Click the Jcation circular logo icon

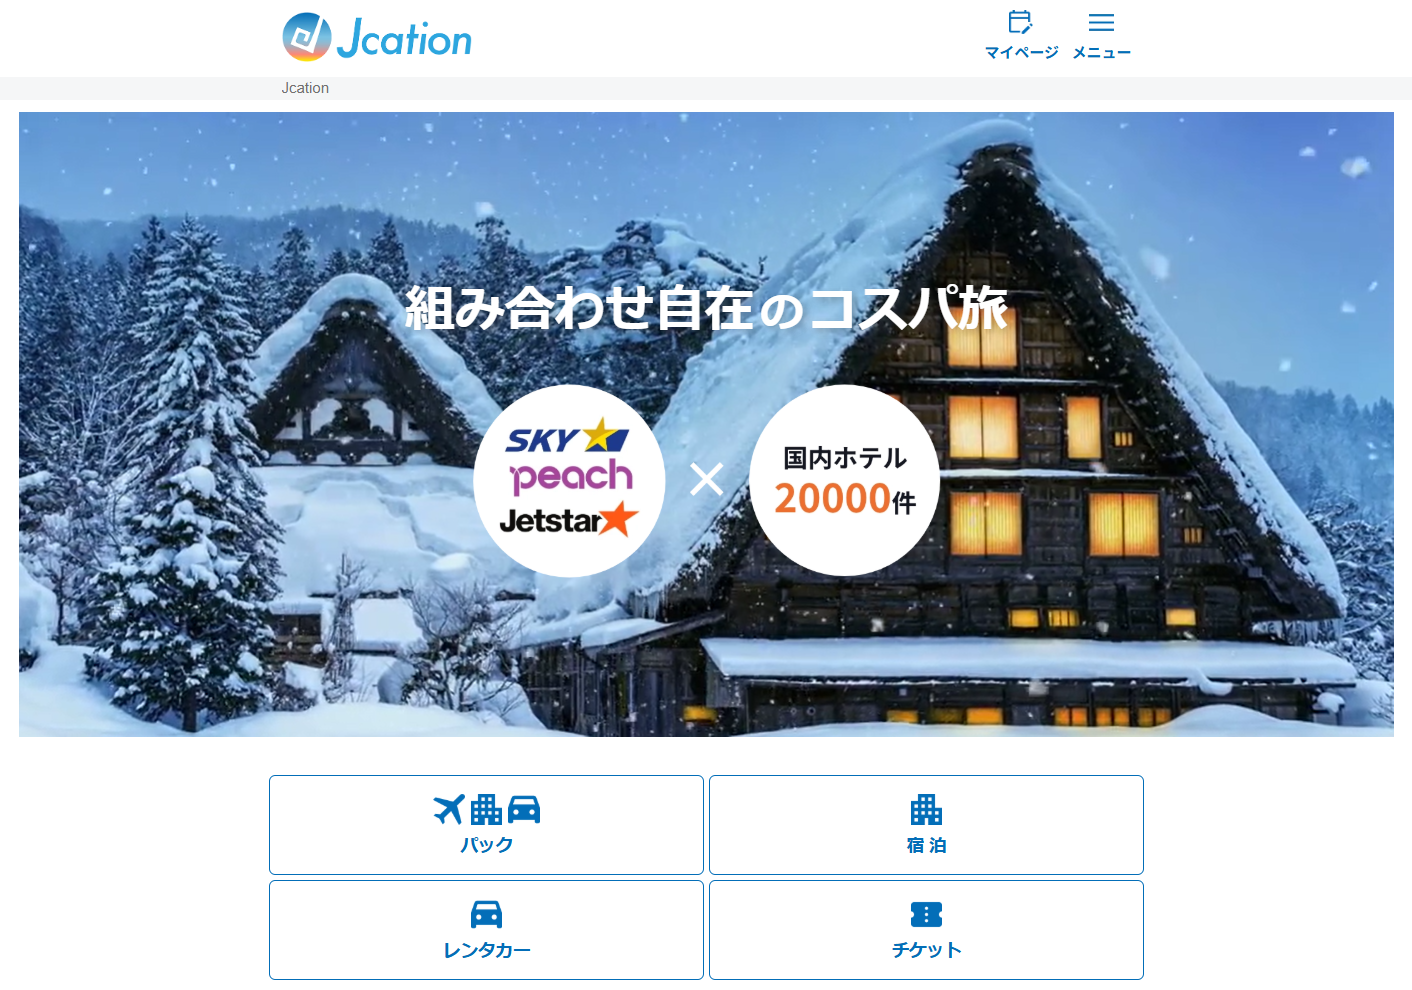click(x=307, y=37)
